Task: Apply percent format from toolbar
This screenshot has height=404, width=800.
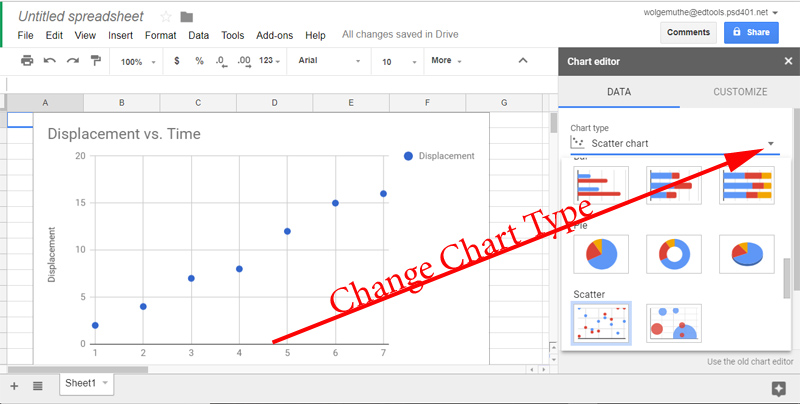Action: coord(199,61)
